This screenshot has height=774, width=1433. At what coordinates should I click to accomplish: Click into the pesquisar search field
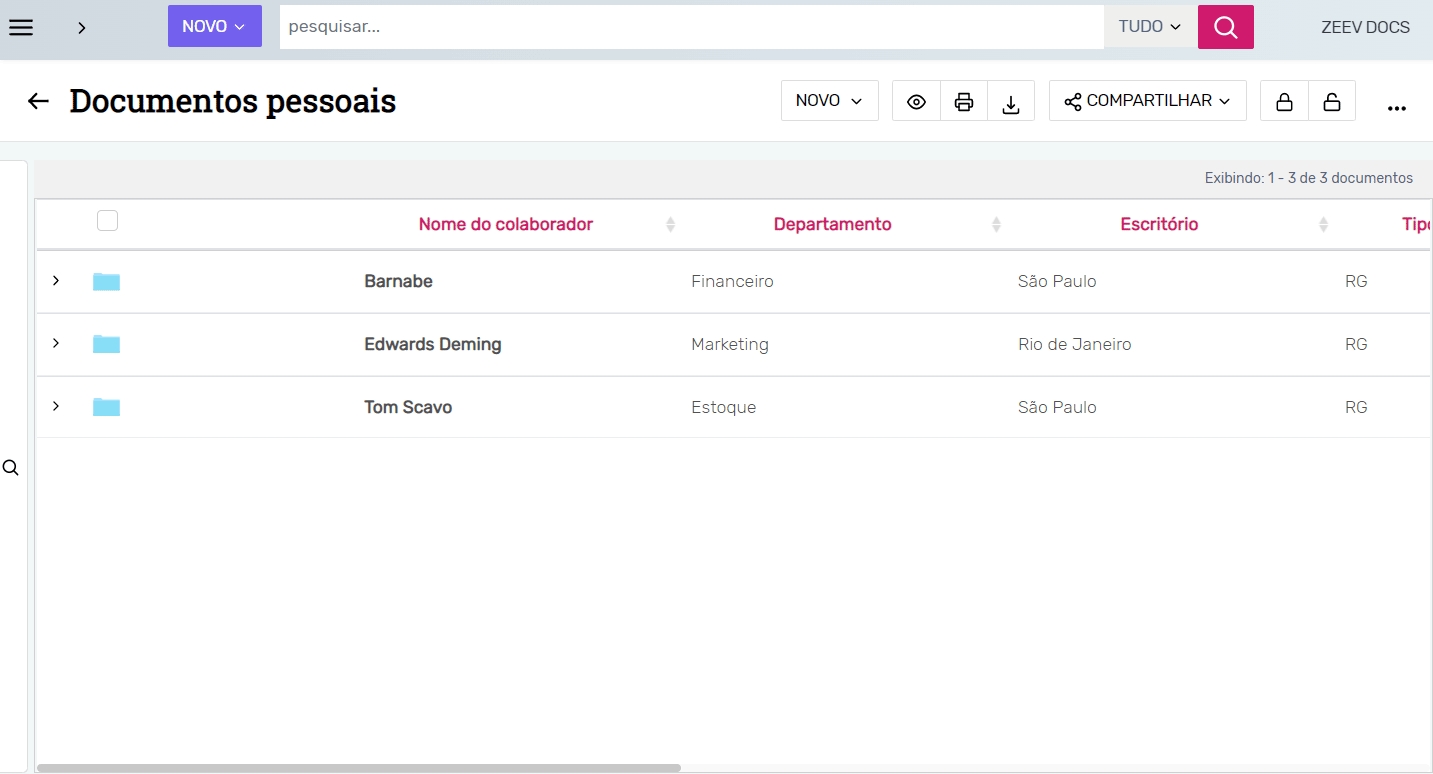tap(690, 27)
